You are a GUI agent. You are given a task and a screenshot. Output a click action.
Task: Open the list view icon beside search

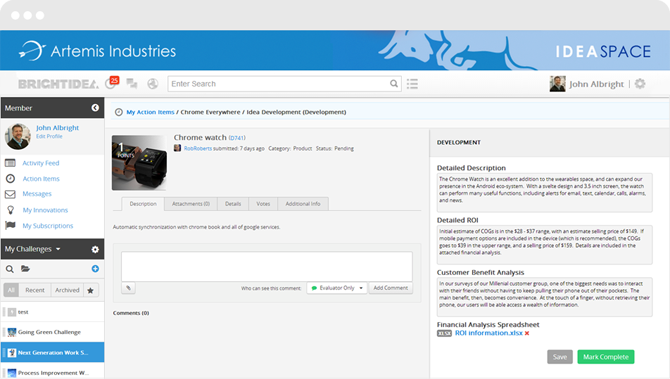(x=412, y=84)
